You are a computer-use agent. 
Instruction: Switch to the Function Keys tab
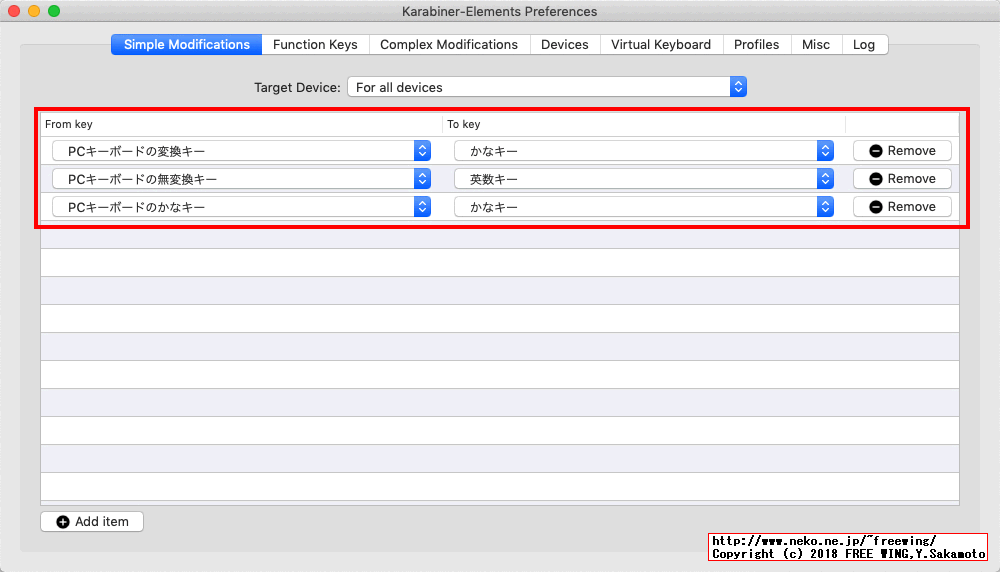click(x=315, y=45)
